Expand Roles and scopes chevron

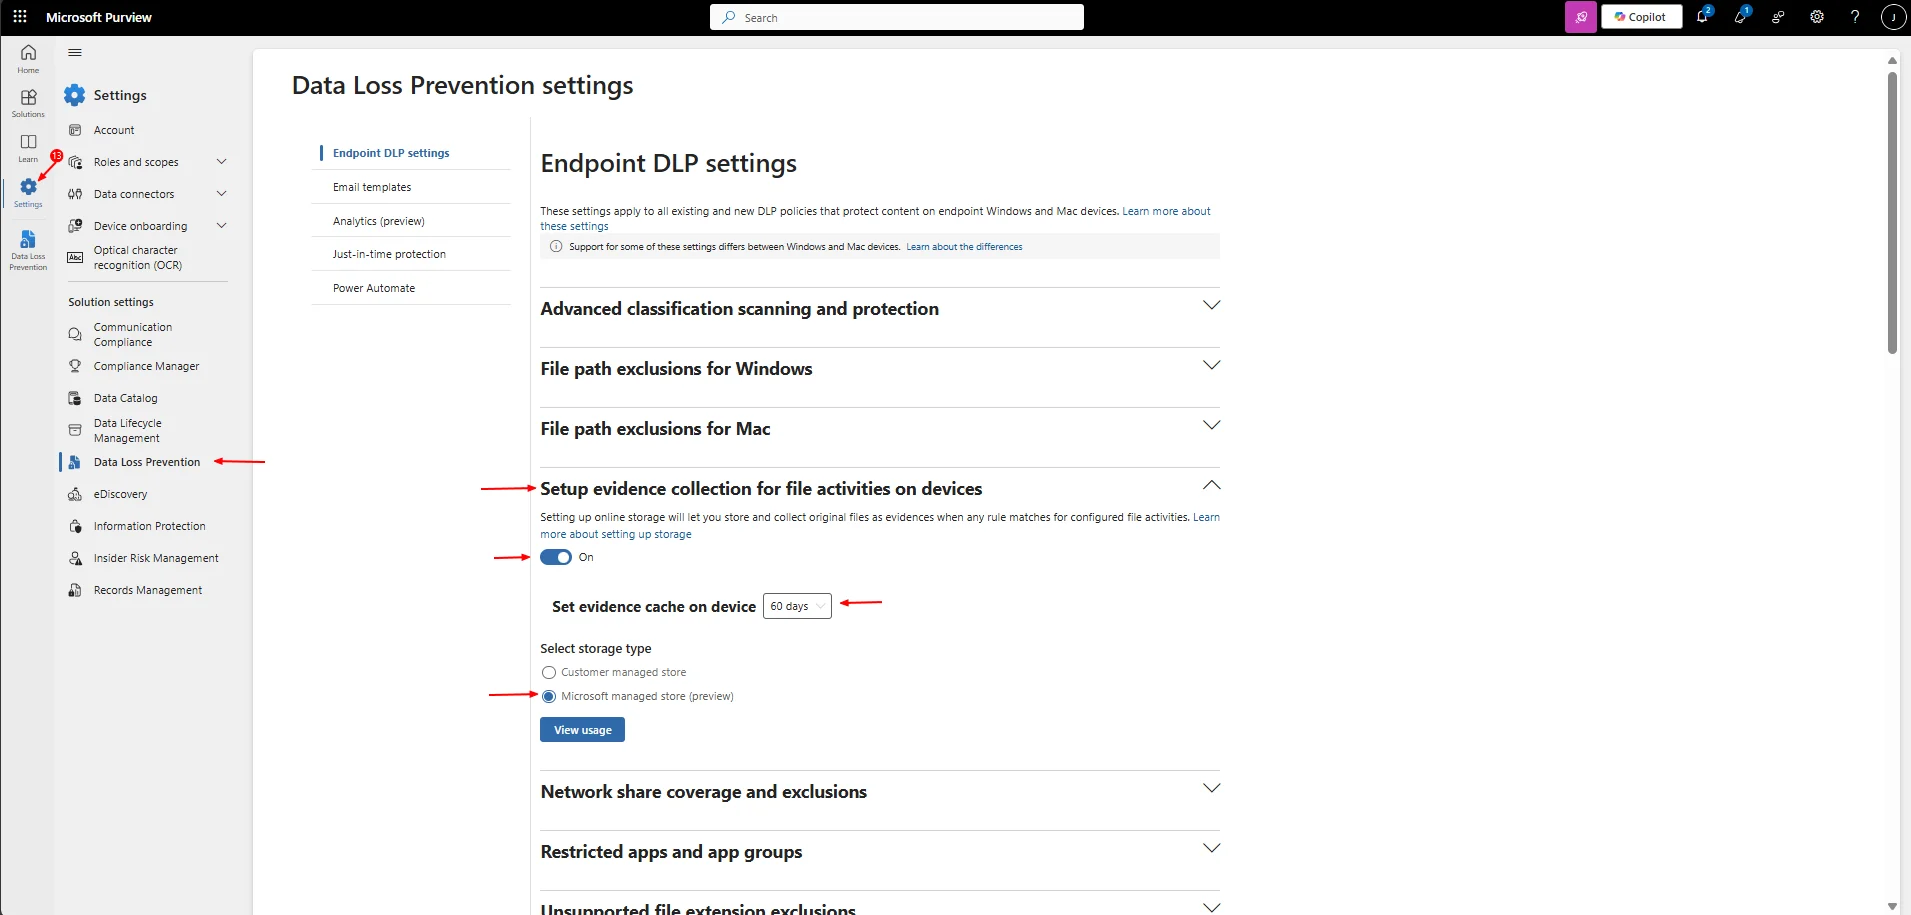[222, 162]
